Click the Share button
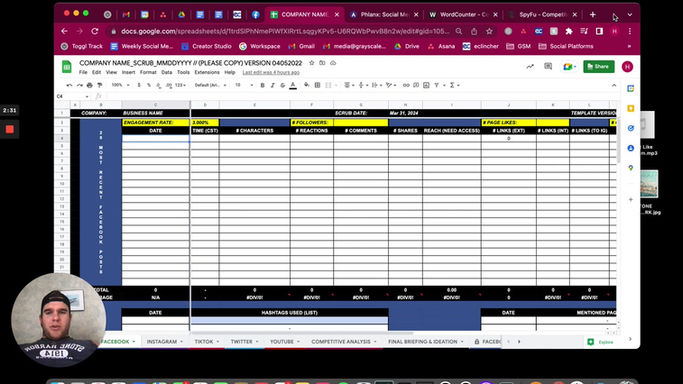The height and width of the screenshot is (384, 683). (598, 67)
